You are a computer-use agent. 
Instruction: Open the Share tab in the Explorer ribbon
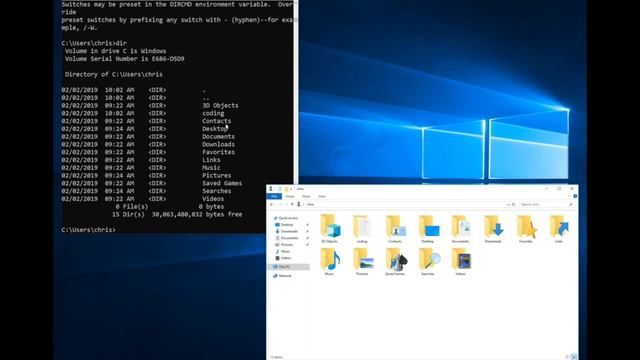tap(306, 196)
